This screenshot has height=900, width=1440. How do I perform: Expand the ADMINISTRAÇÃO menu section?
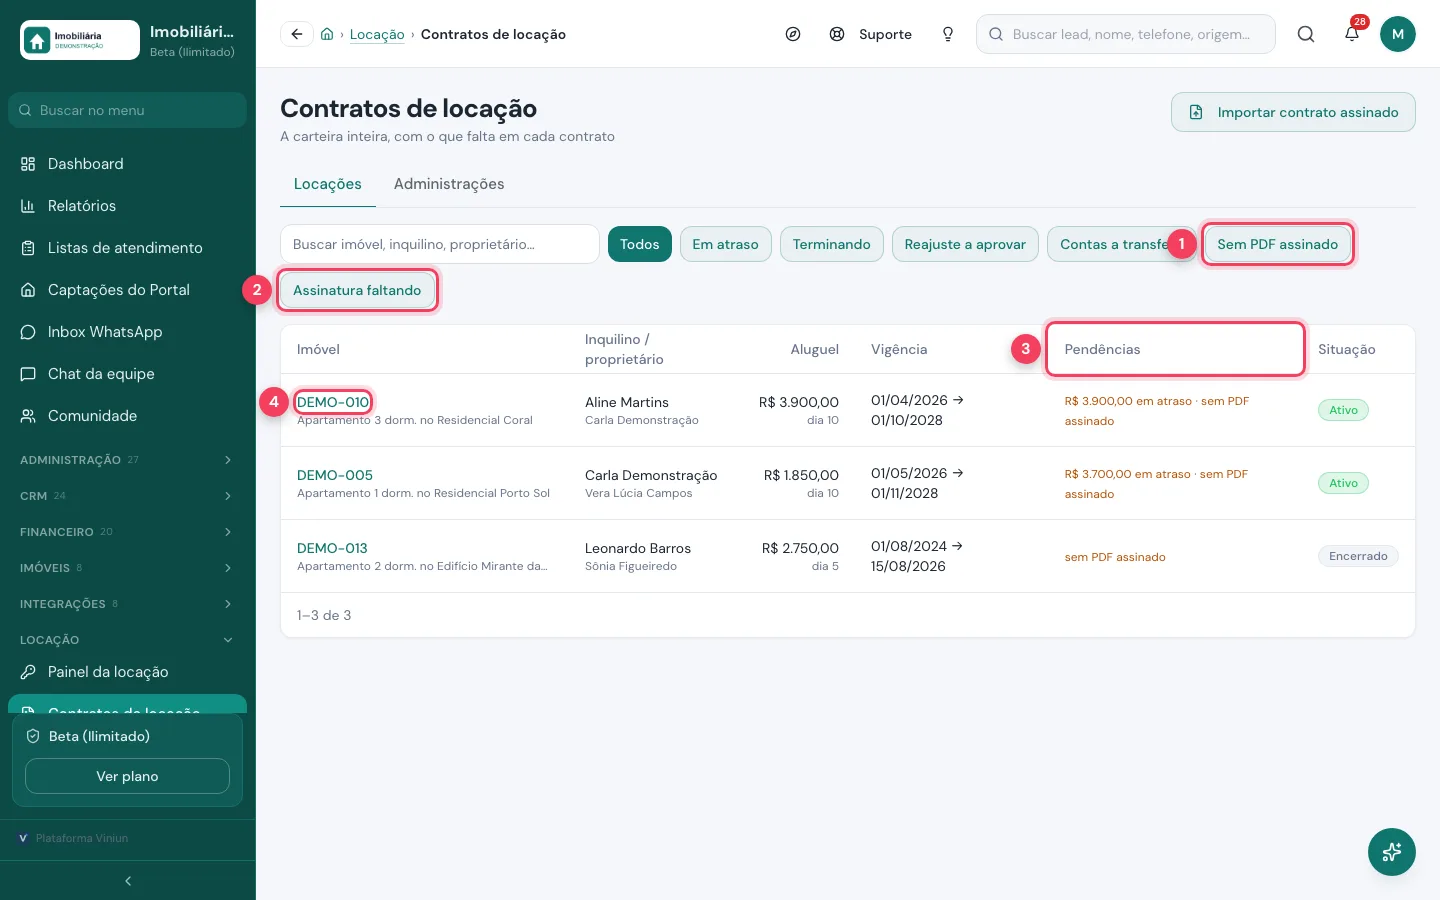pos(127,460)
